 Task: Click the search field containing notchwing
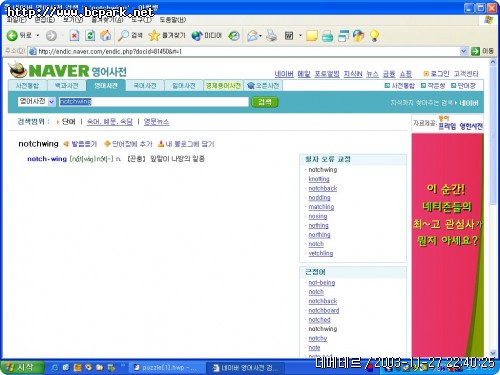[x=153, y=102]
